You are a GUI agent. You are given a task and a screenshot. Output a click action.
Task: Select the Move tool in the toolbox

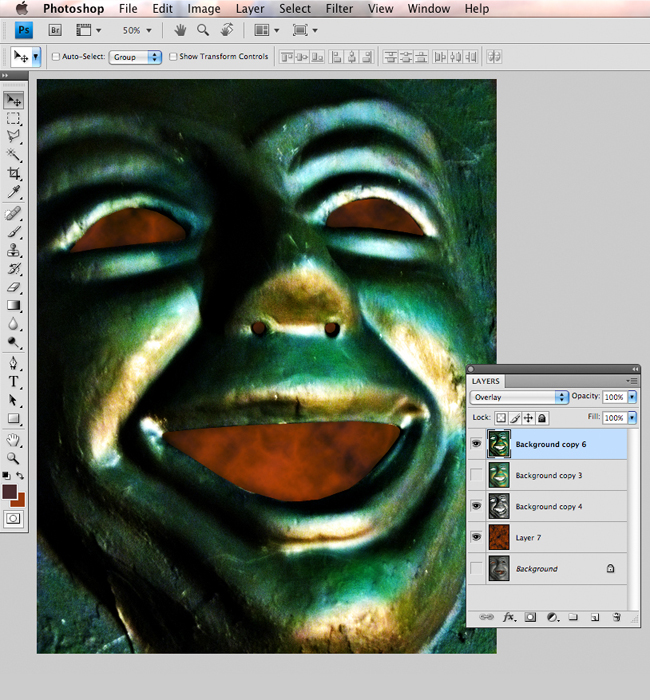point(13,100)
